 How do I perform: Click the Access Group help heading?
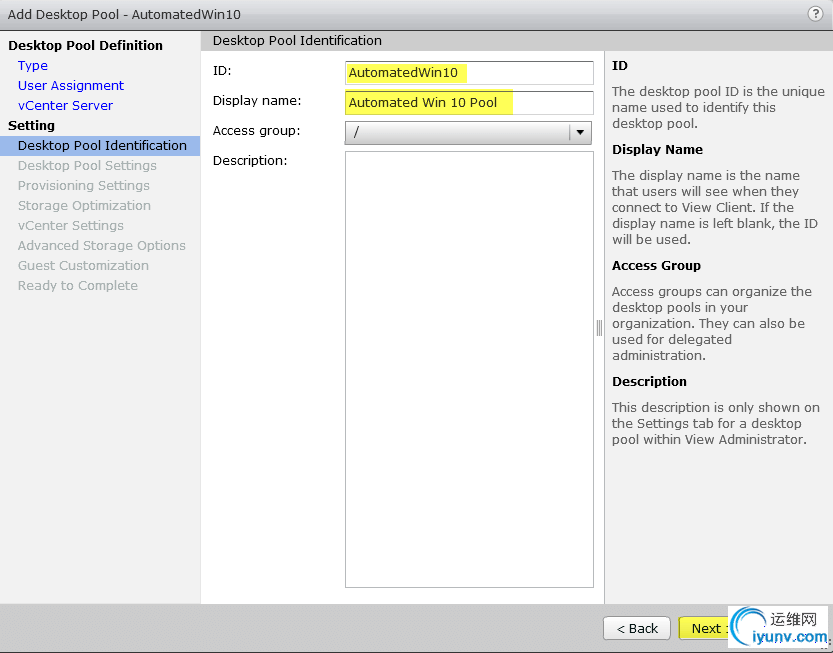point(656,266)
